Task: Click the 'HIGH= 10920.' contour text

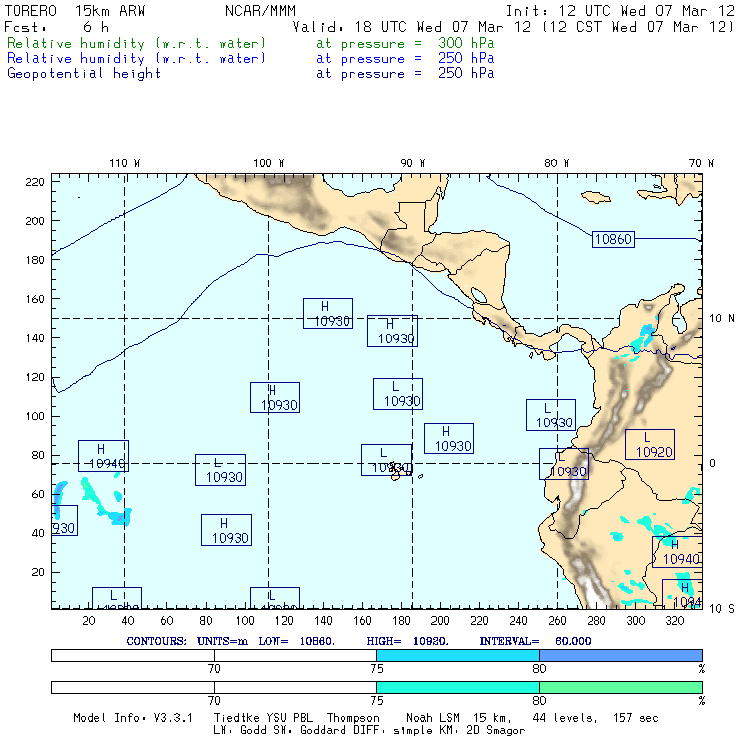Action: tap(407, 641)
